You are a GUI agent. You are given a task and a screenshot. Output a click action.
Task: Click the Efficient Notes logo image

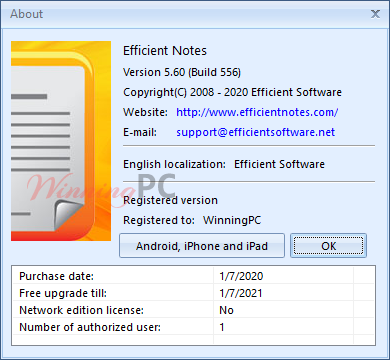click(61, 141)
